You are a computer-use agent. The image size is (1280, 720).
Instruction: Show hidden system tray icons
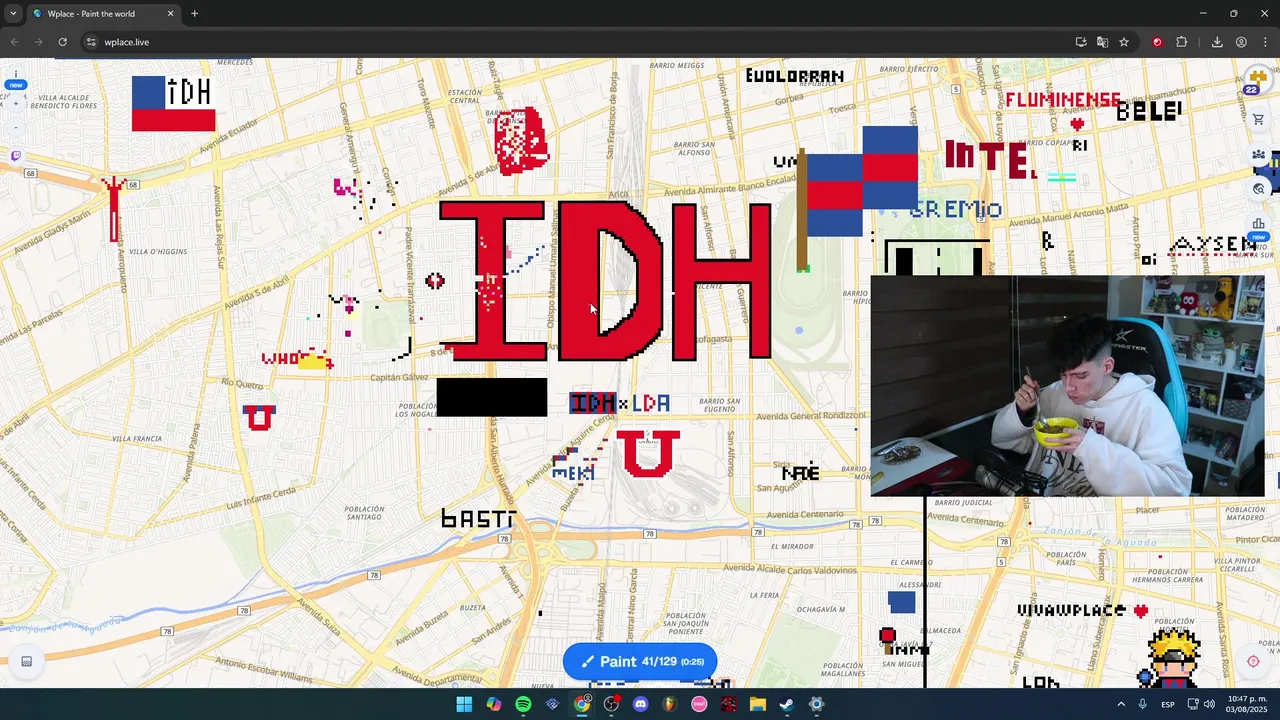click(x=1120, y=704)
